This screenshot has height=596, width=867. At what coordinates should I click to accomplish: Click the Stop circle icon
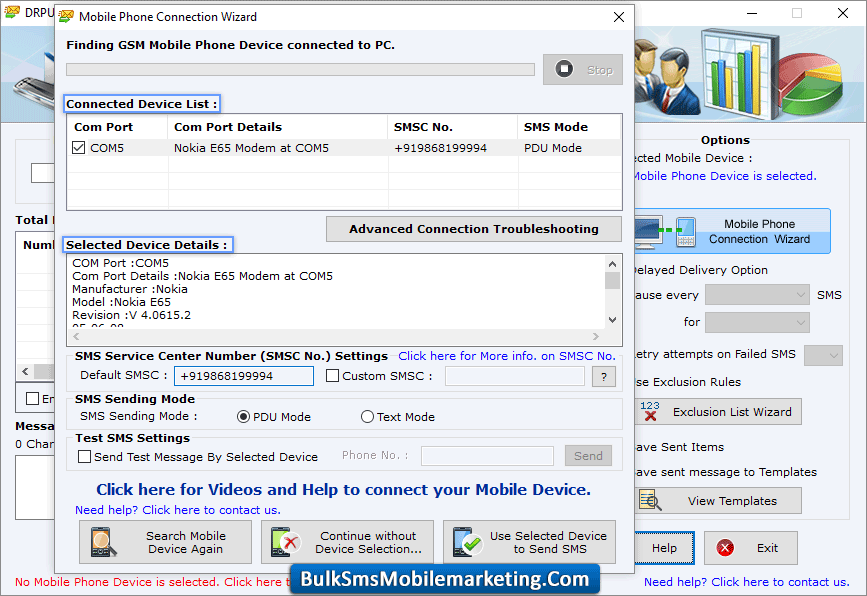coord(564,69)
